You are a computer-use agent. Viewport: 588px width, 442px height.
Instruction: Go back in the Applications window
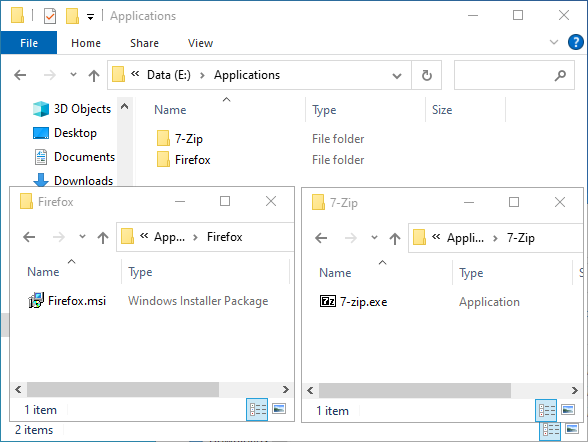(x=20, y=75)
